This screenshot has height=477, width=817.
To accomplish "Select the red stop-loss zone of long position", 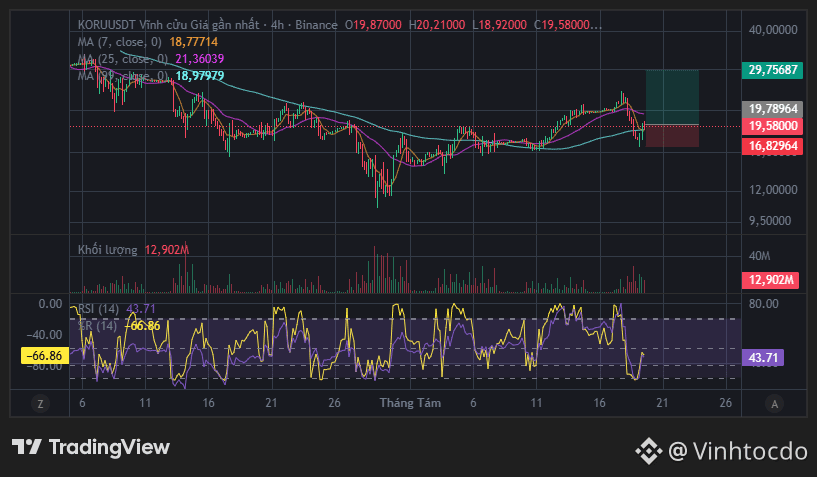I will [x=672, y=136].
